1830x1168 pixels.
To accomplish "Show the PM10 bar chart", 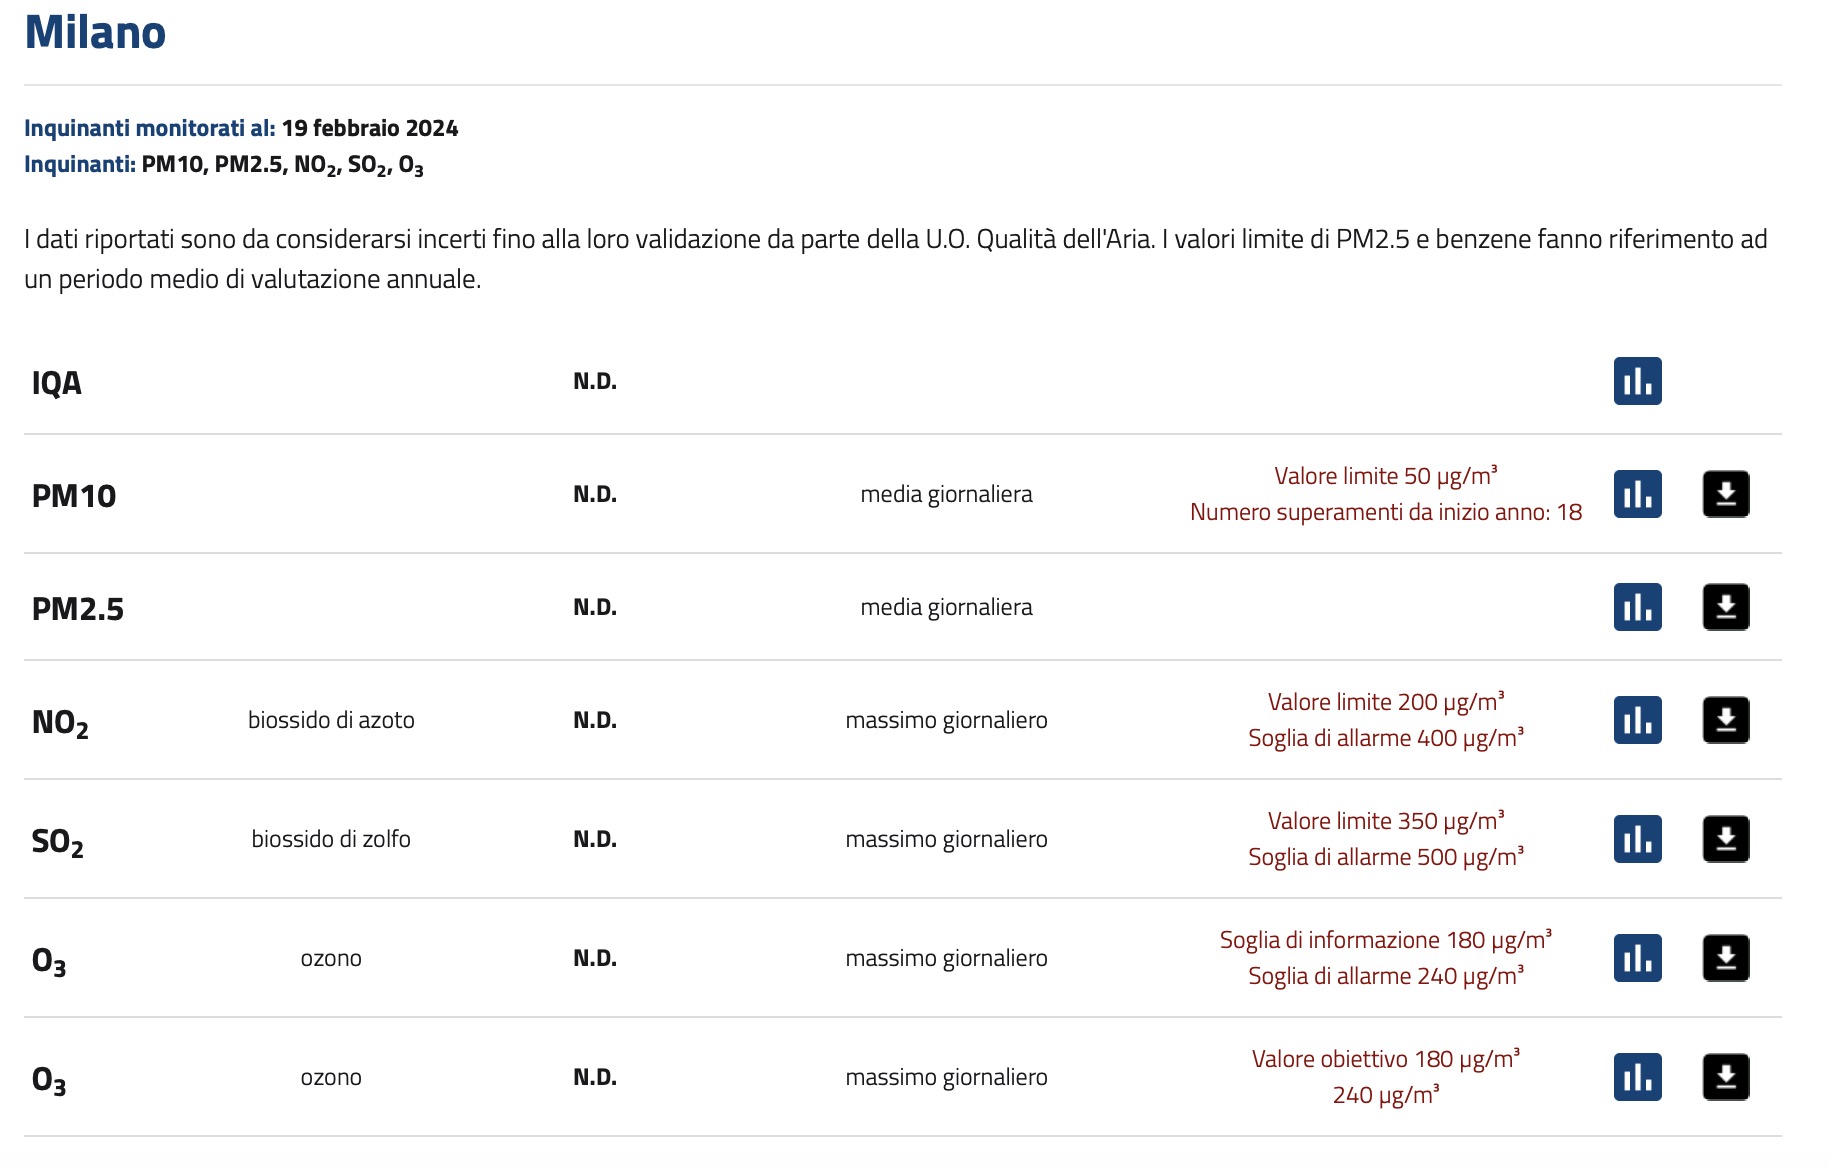I will tap(1637, 494).
